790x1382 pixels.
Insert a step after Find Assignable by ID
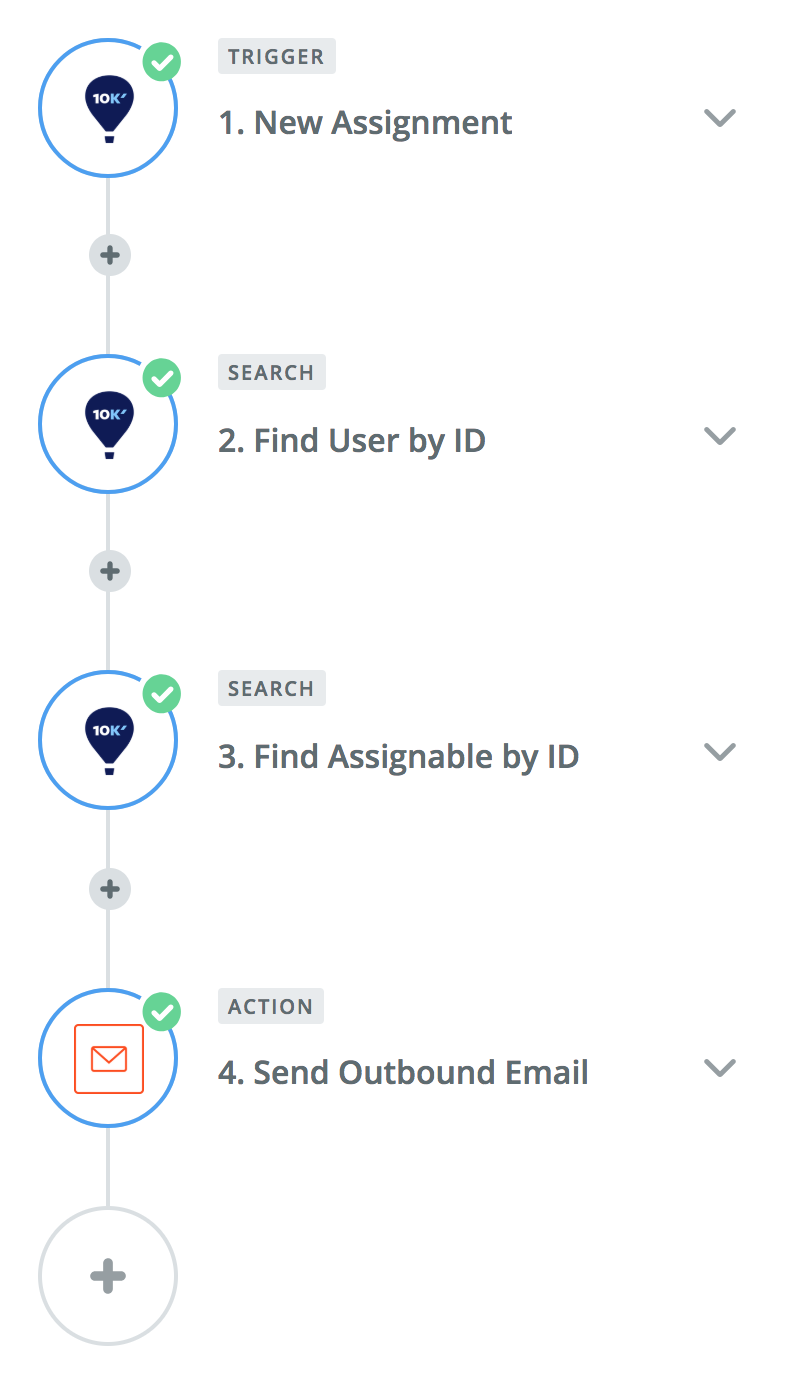(109, 888)
